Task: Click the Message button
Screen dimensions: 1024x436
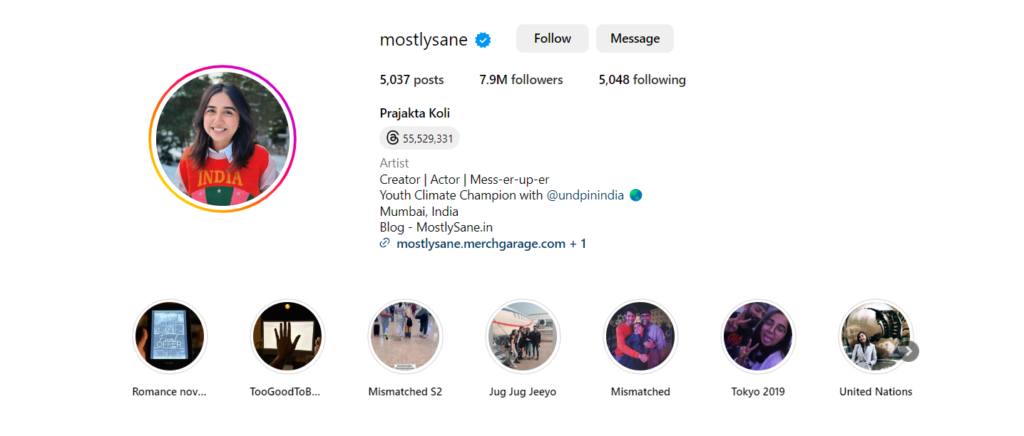Action: pyautogui.click(x=635, y=39)
